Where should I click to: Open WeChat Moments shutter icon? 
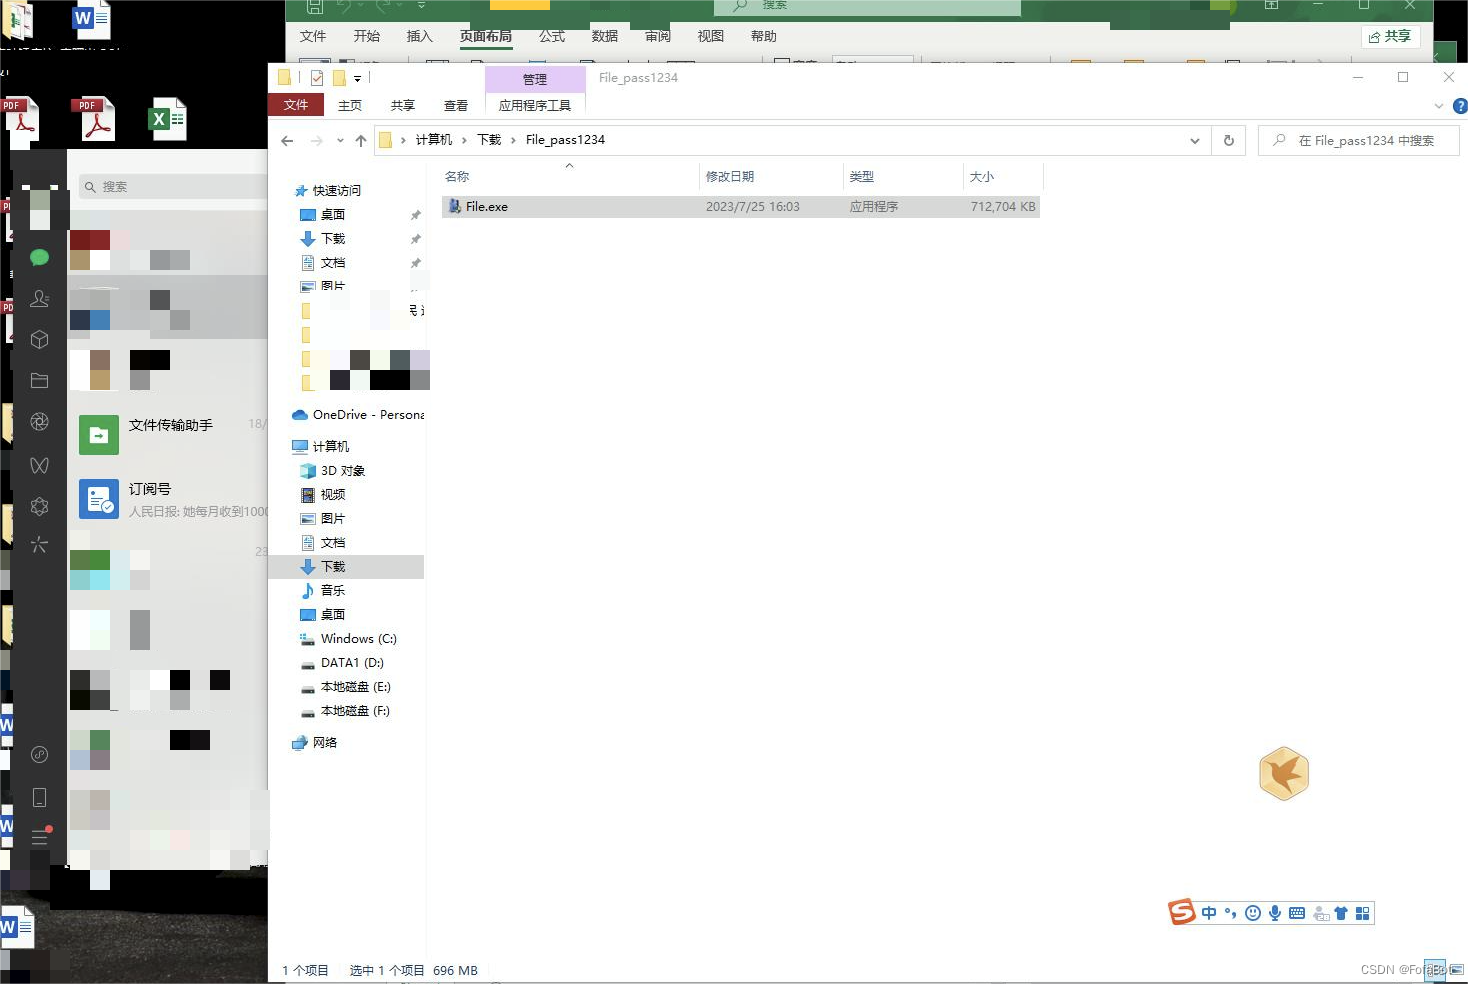coord(39,422)
